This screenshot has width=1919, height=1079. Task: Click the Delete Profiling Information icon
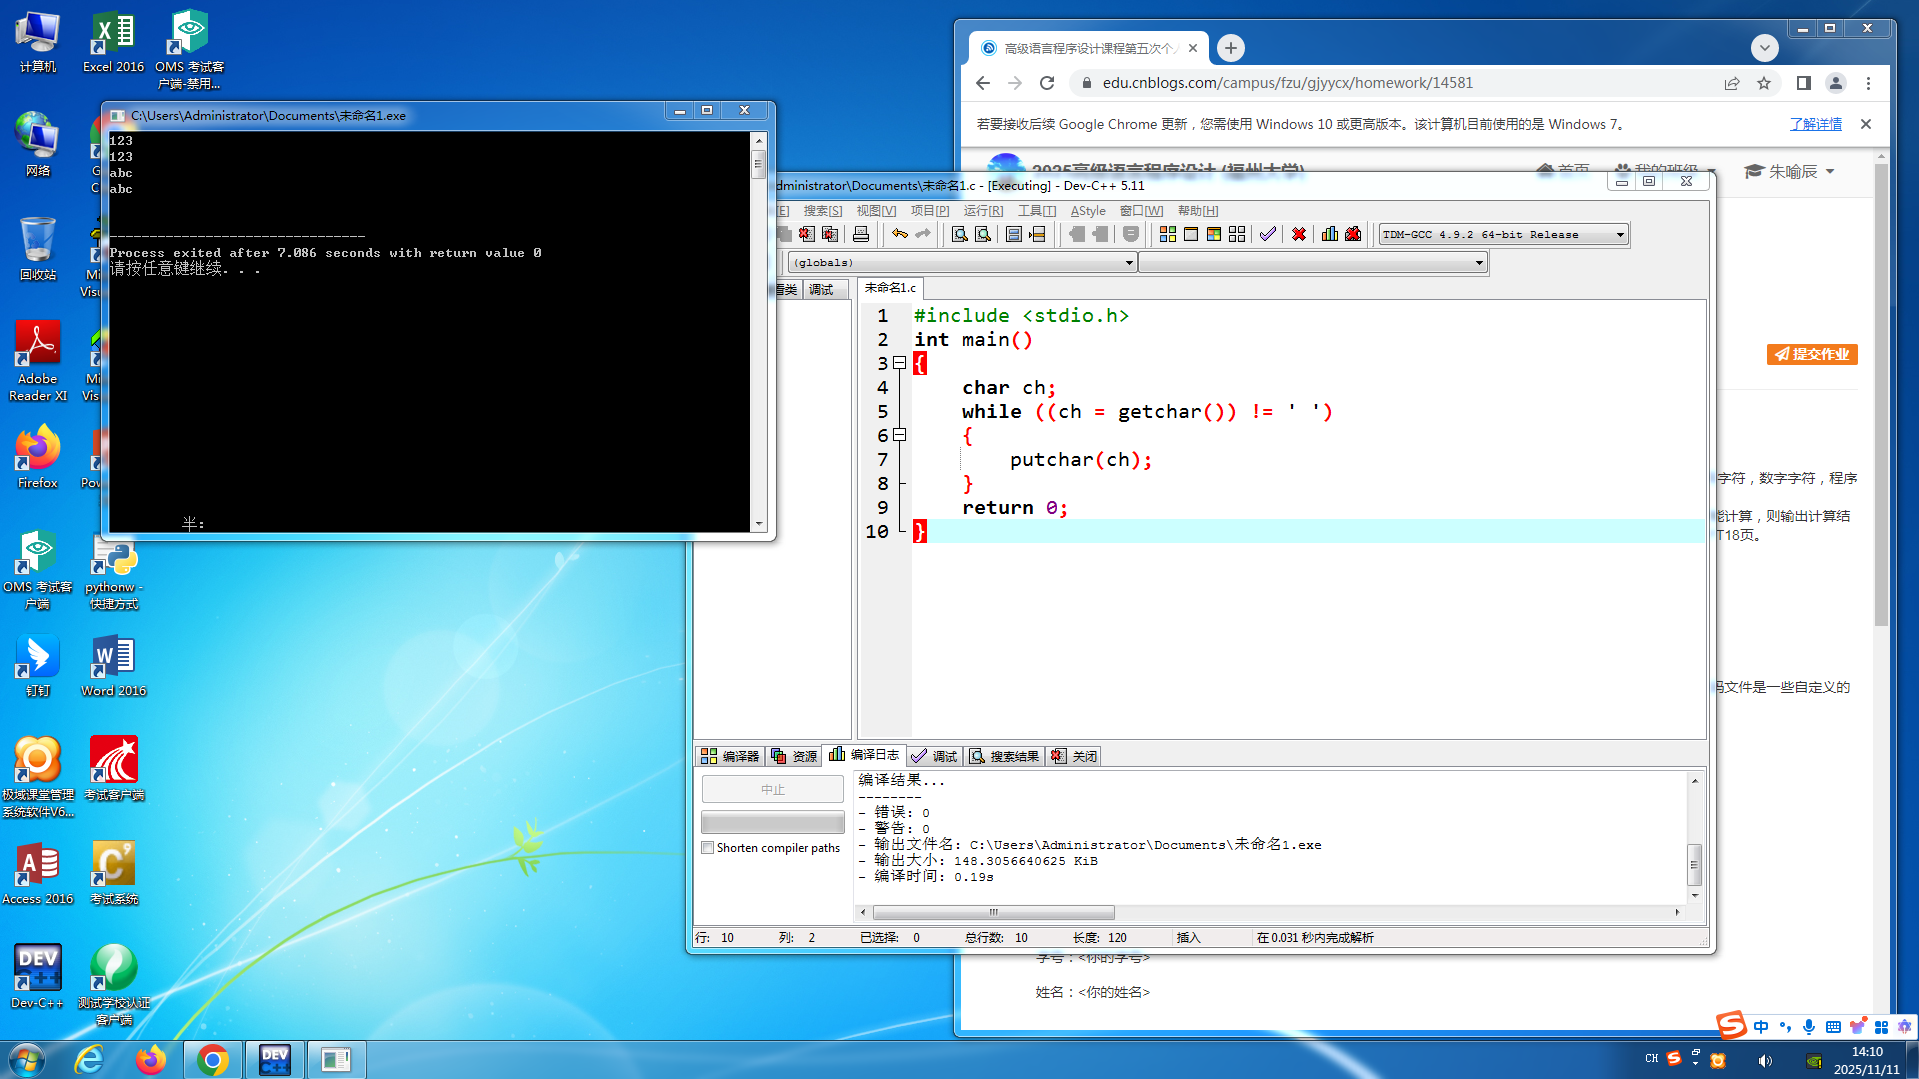coord(1353,234)
